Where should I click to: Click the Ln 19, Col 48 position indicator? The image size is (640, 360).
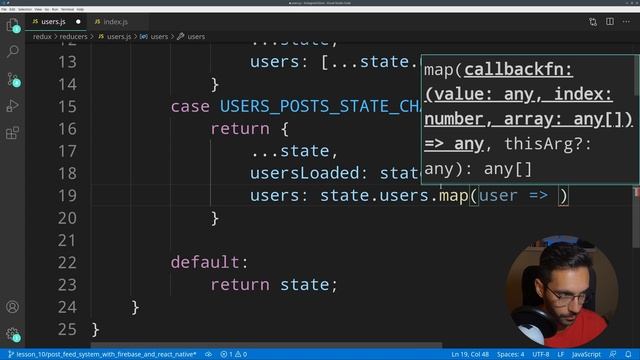point(470,354)
